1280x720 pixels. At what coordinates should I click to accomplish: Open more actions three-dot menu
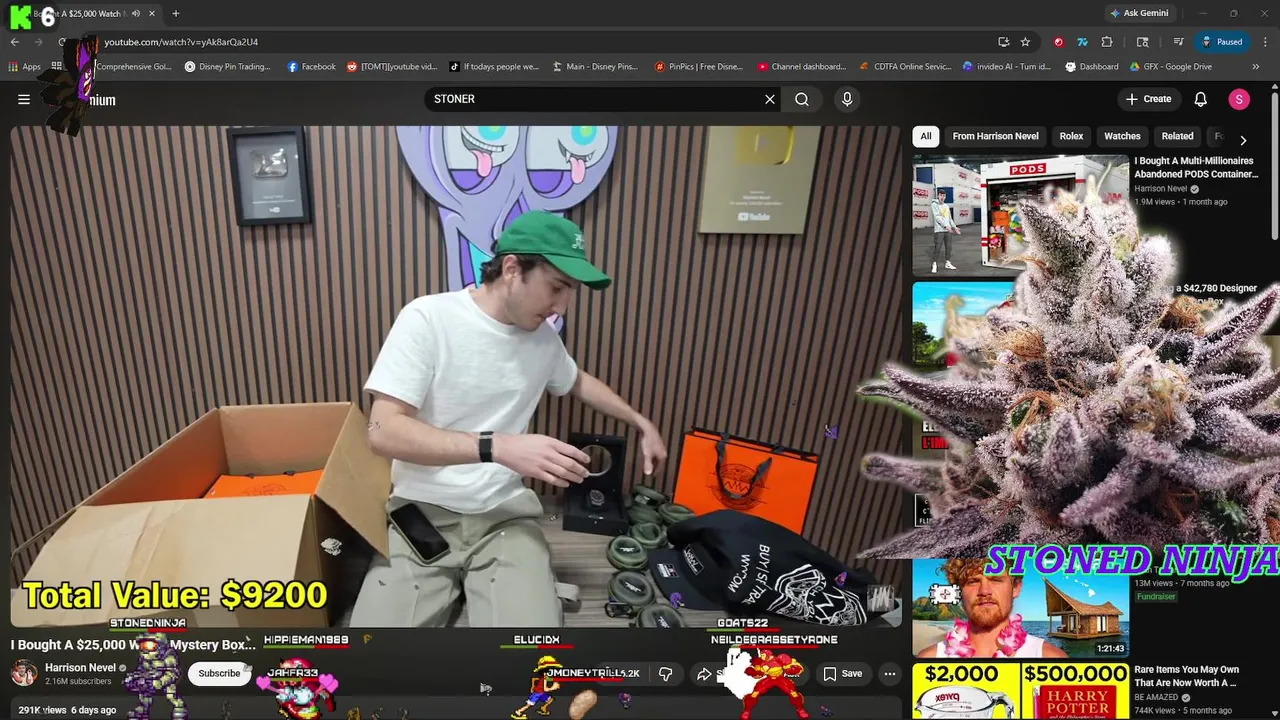click(x=890, y=674)
